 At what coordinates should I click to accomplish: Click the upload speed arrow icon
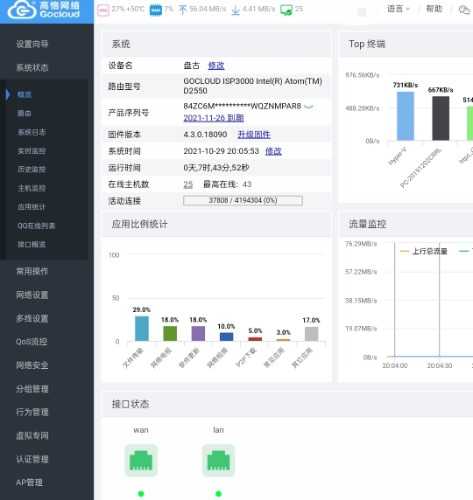tap(182, 10)
